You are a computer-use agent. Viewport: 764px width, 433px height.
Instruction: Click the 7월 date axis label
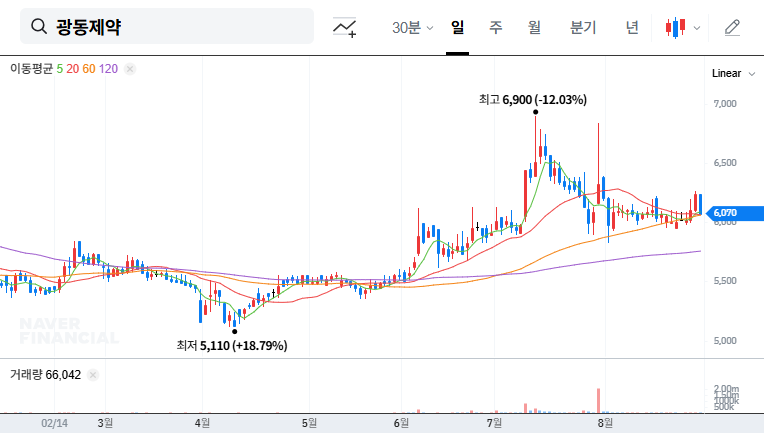(494, 423)
